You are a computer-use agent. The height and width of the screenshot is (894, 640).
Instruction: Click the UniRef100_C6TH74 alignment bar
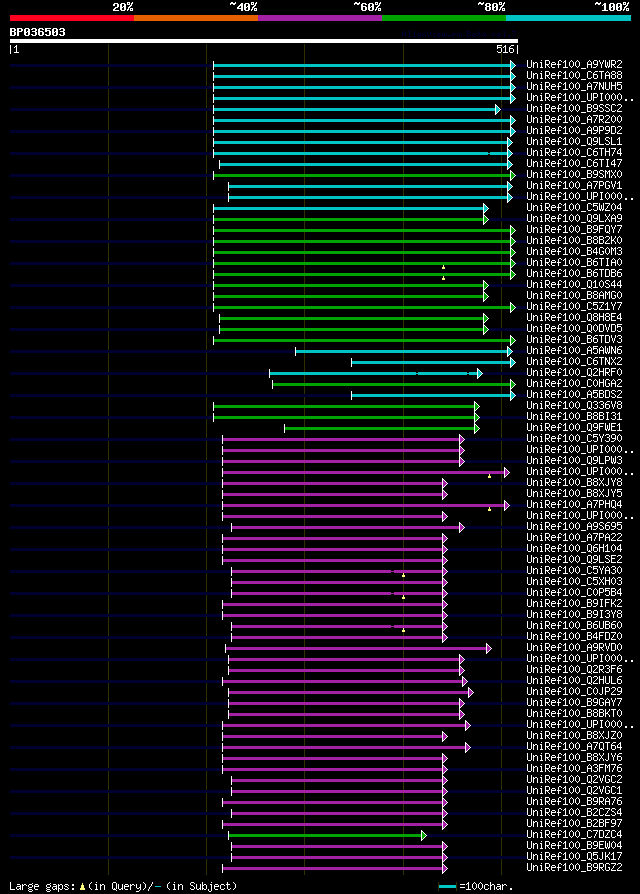tap(363, 153)
